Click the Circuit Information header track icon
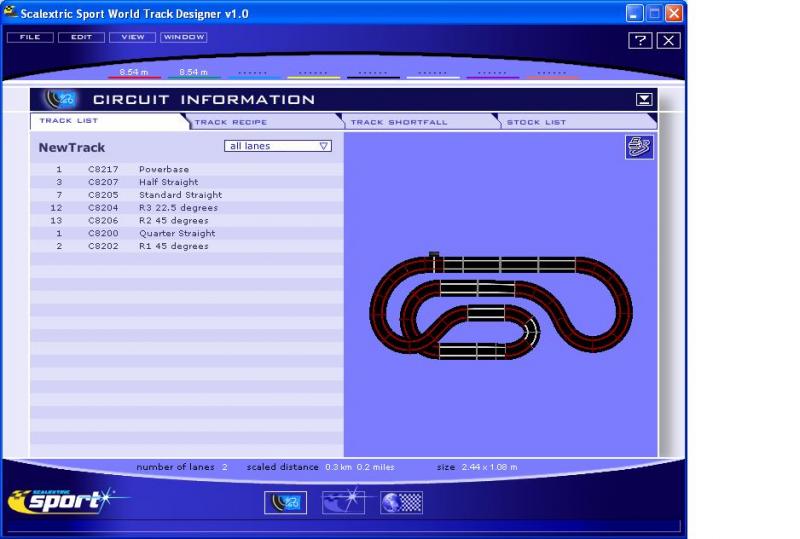This screenshot has width=800, height=539. coord(61,99)
